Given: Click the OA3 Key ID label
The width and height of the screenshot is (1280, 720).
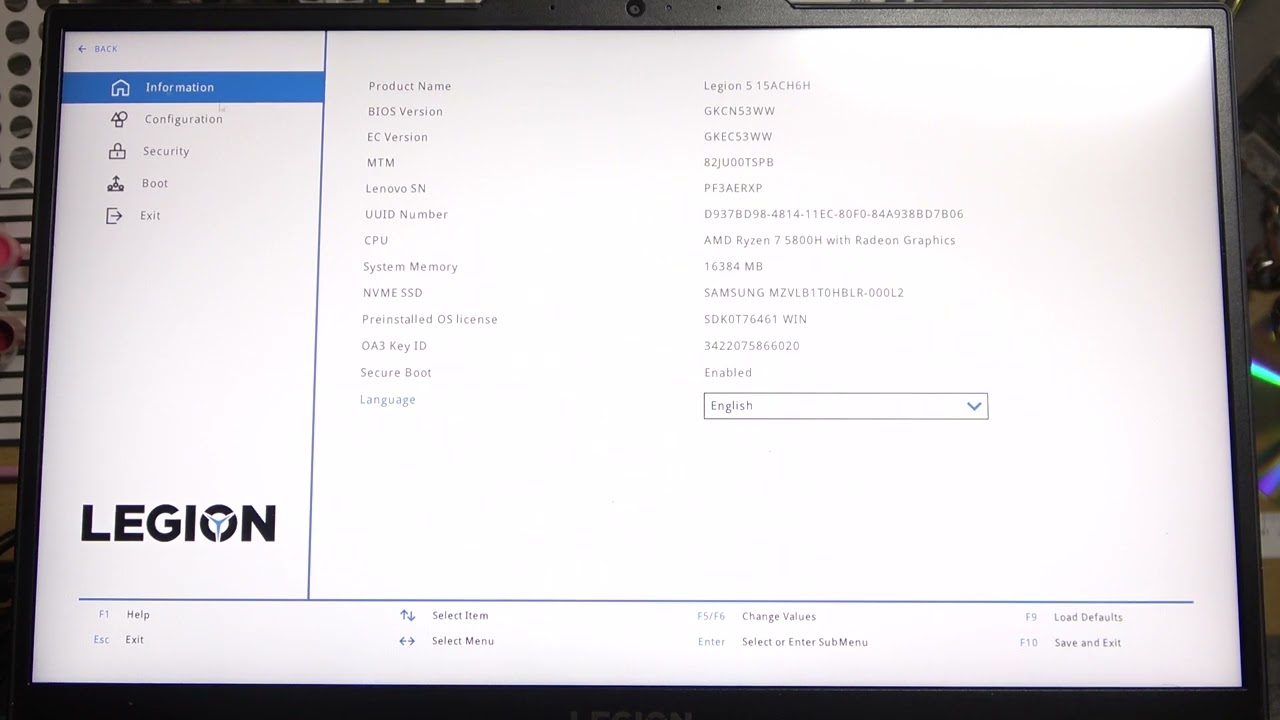Looking at the screenshot, I should pos(394,346).
